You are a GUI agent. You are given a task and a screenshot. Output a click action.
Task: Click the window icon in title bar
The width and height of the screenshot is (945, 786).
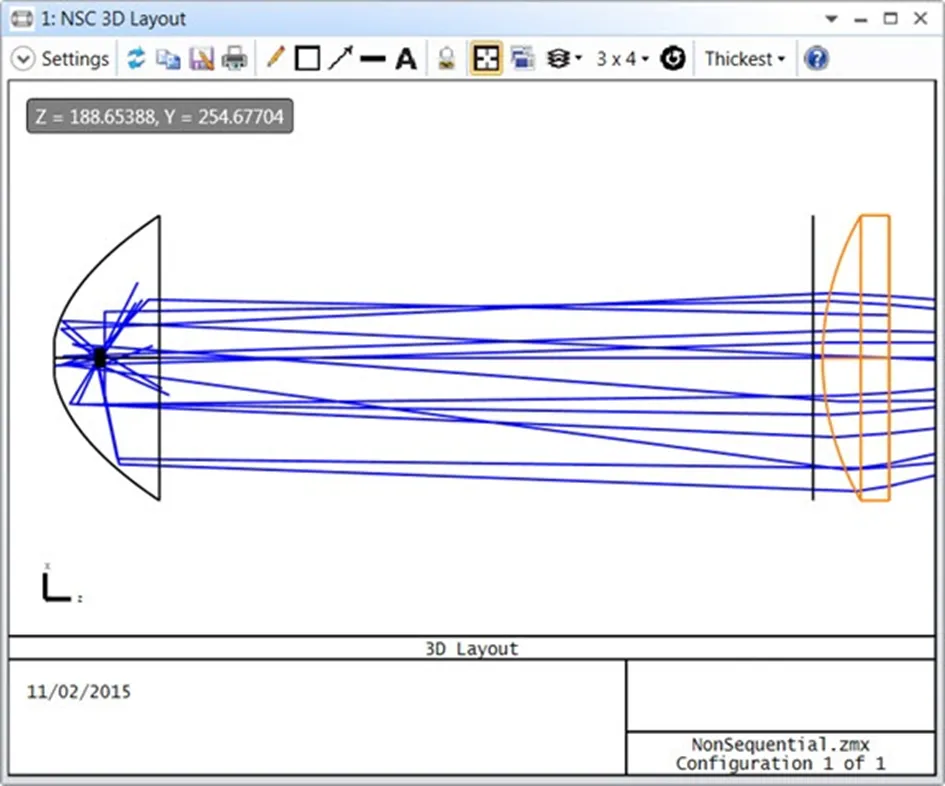(22, 19)
